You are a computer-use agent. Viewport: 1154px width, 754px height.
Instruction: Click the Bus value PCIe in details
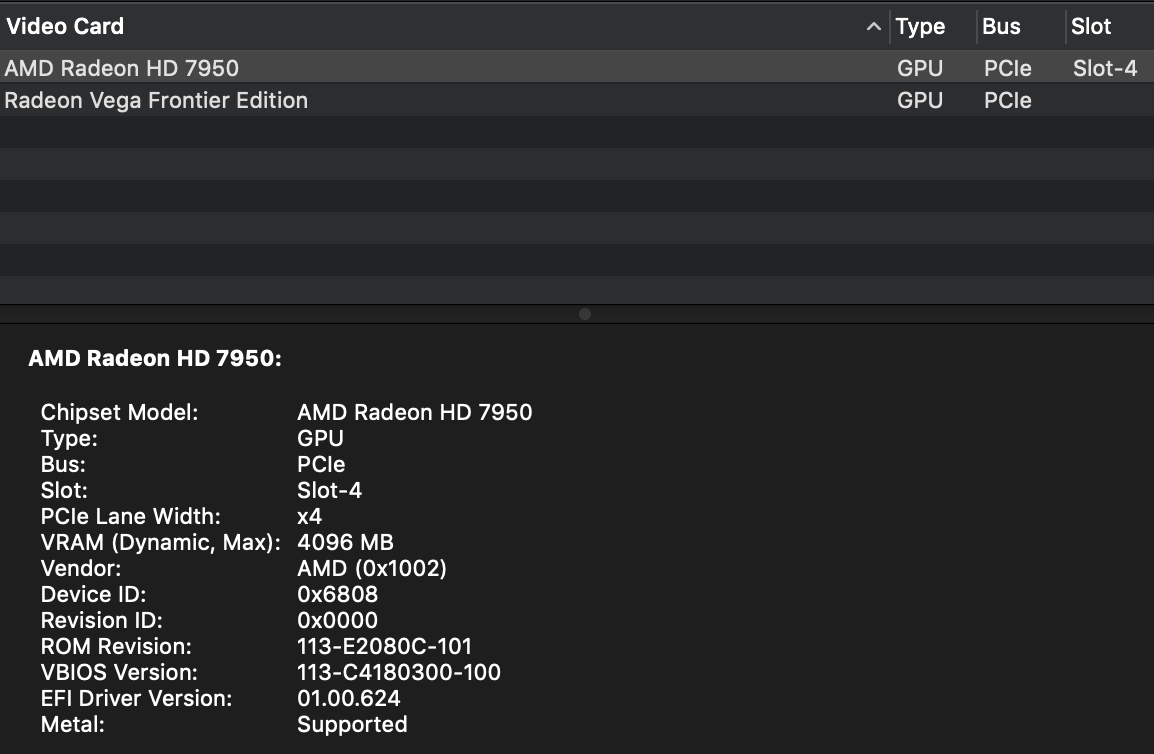[321, 465]
